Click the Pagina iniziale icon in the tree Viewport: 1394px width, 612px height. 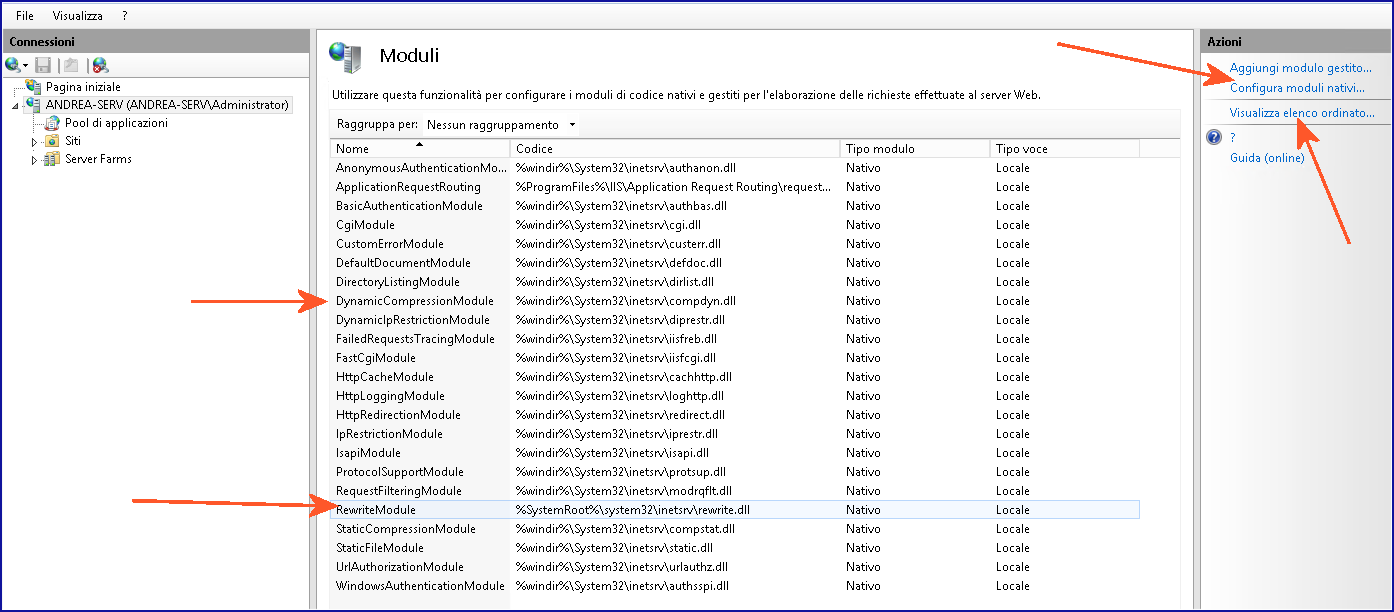point(34,87)
